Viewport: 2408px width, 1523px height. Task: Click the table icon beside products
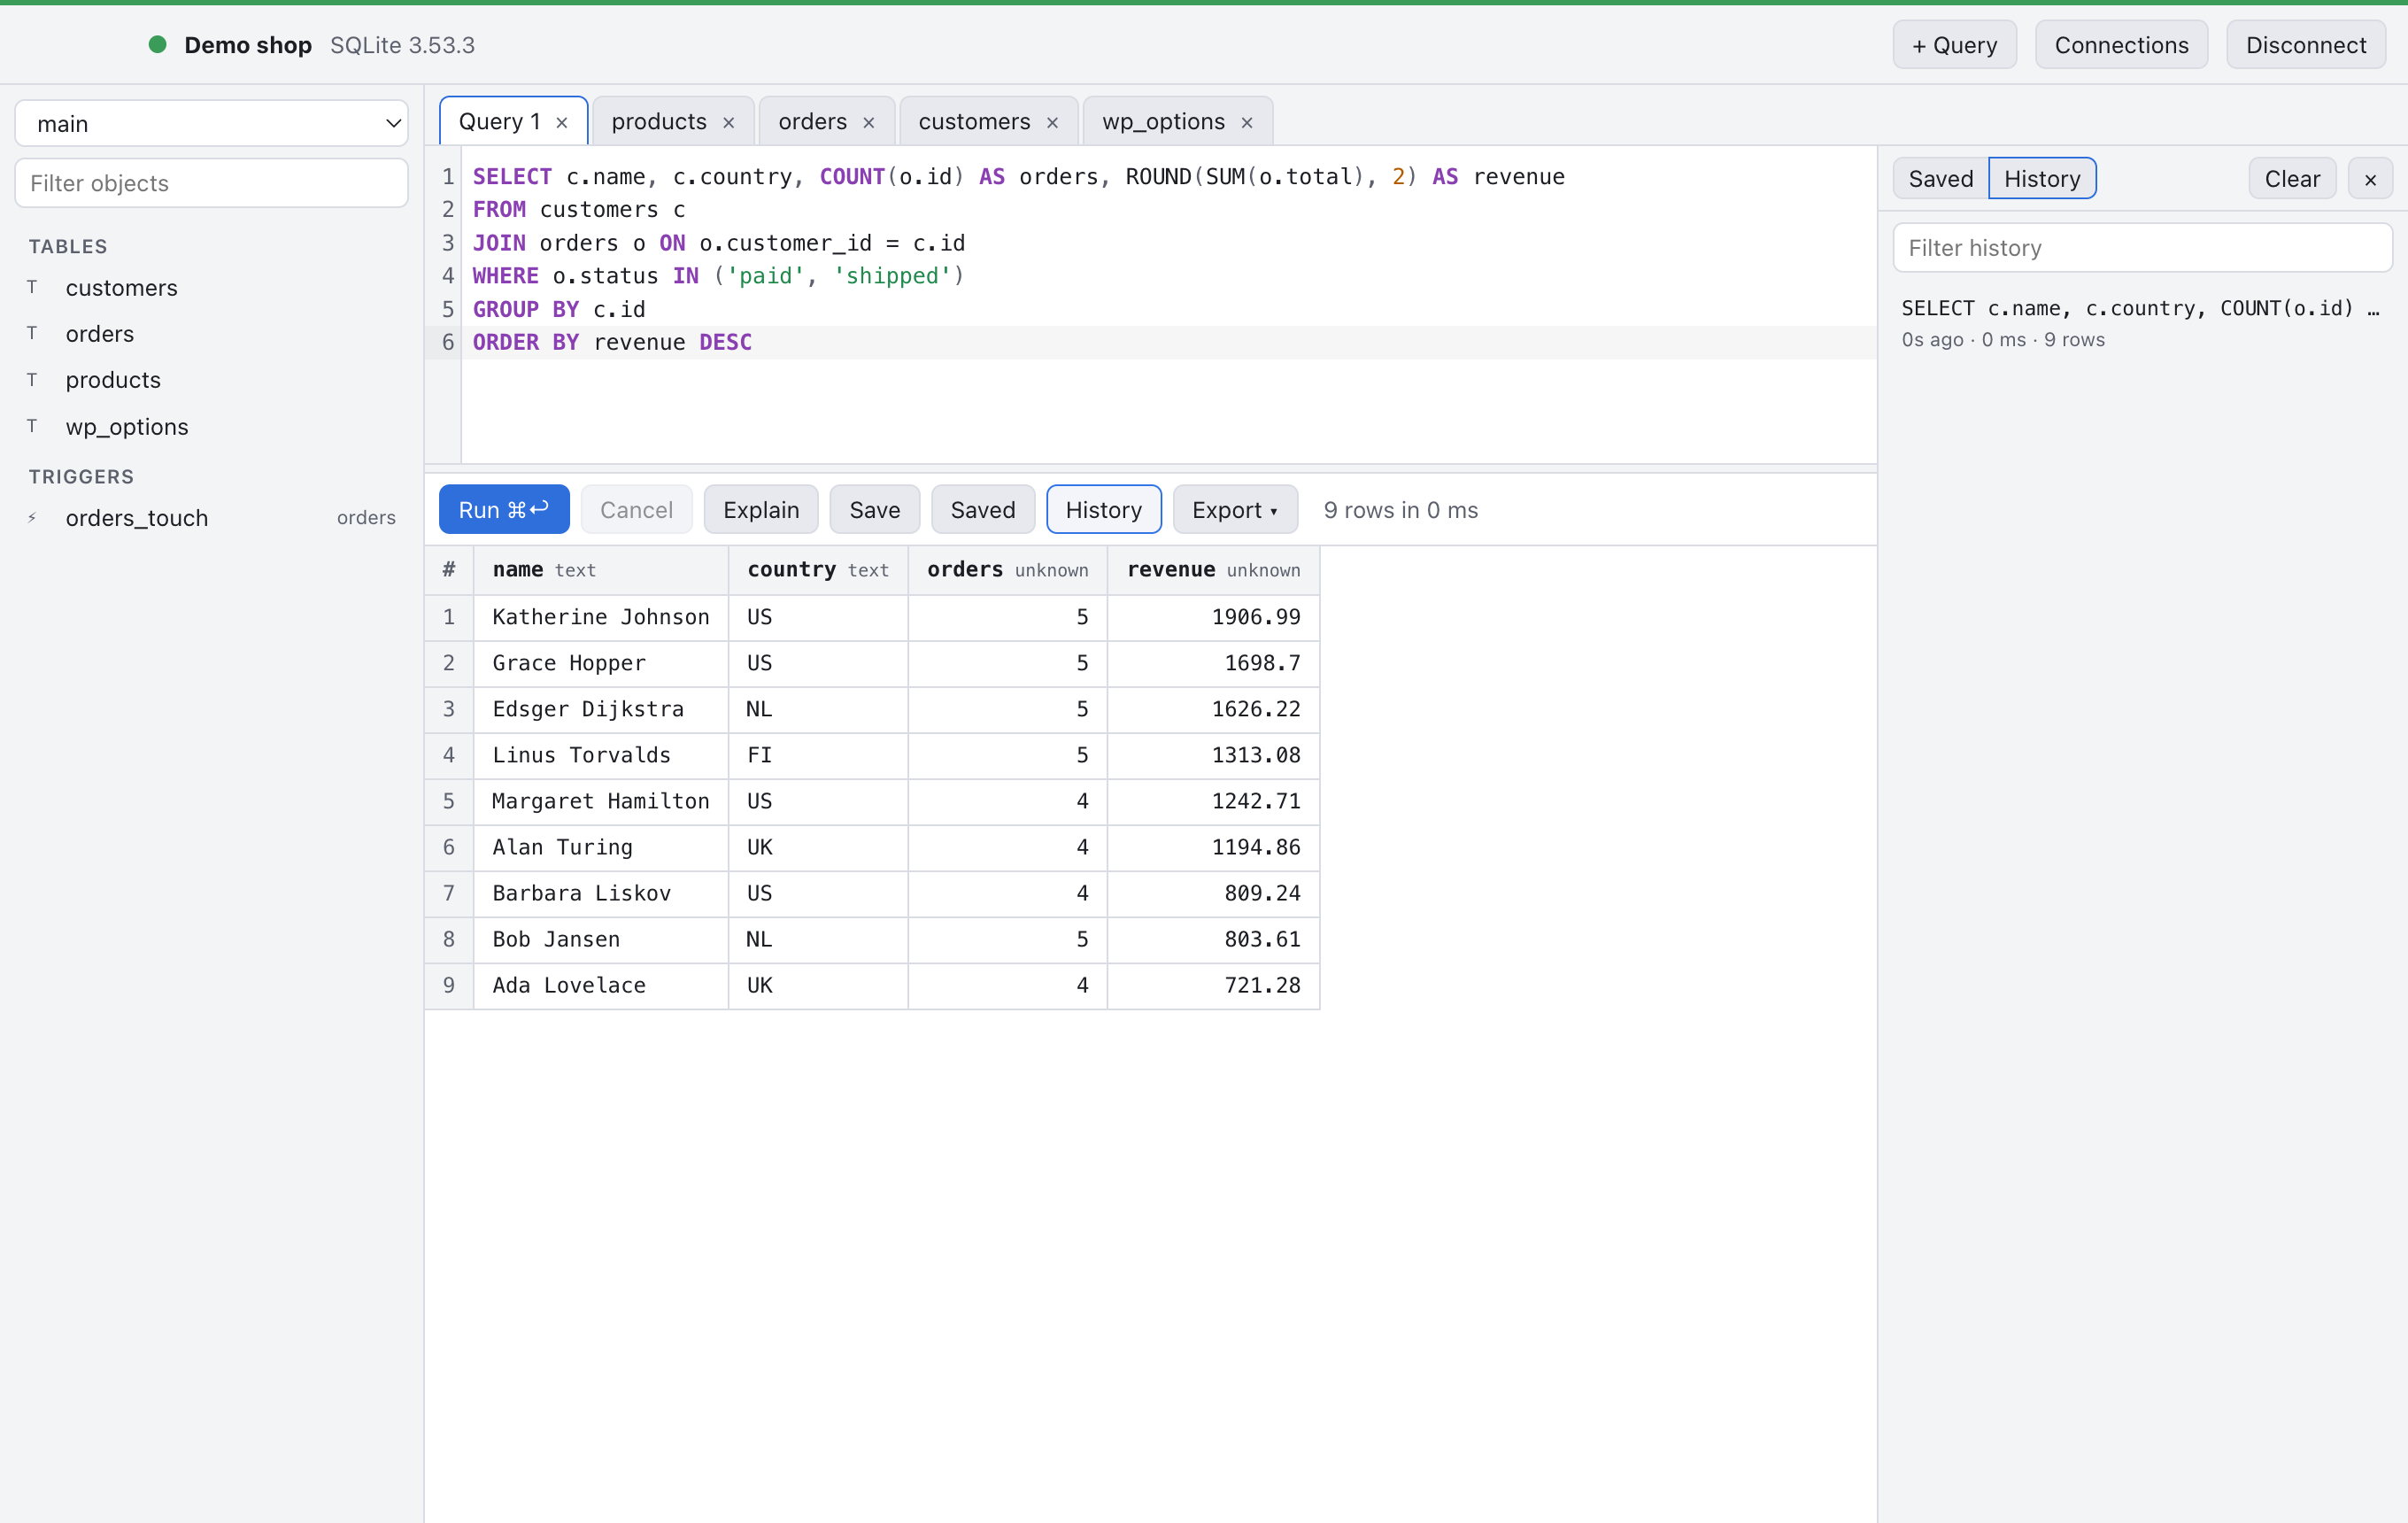(32, 380)
